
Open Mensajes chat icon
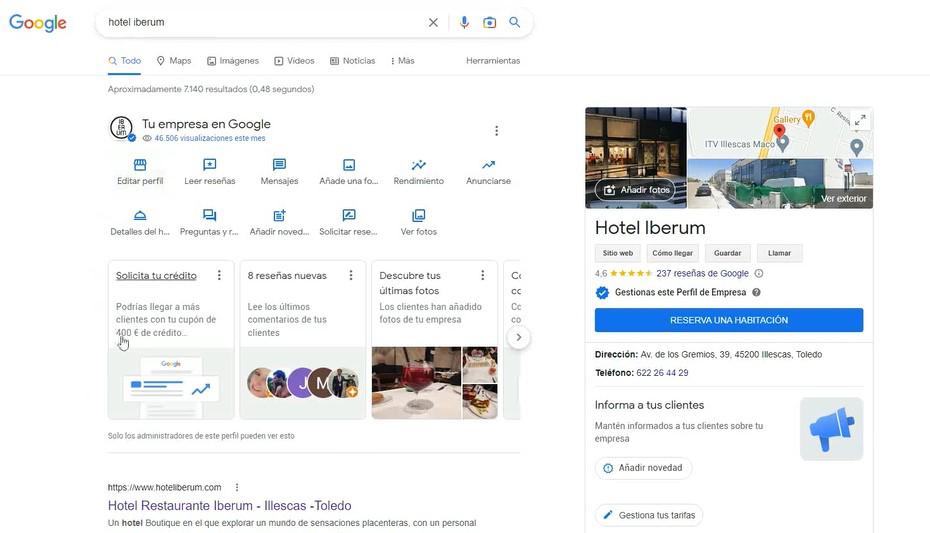click(279, 165)
